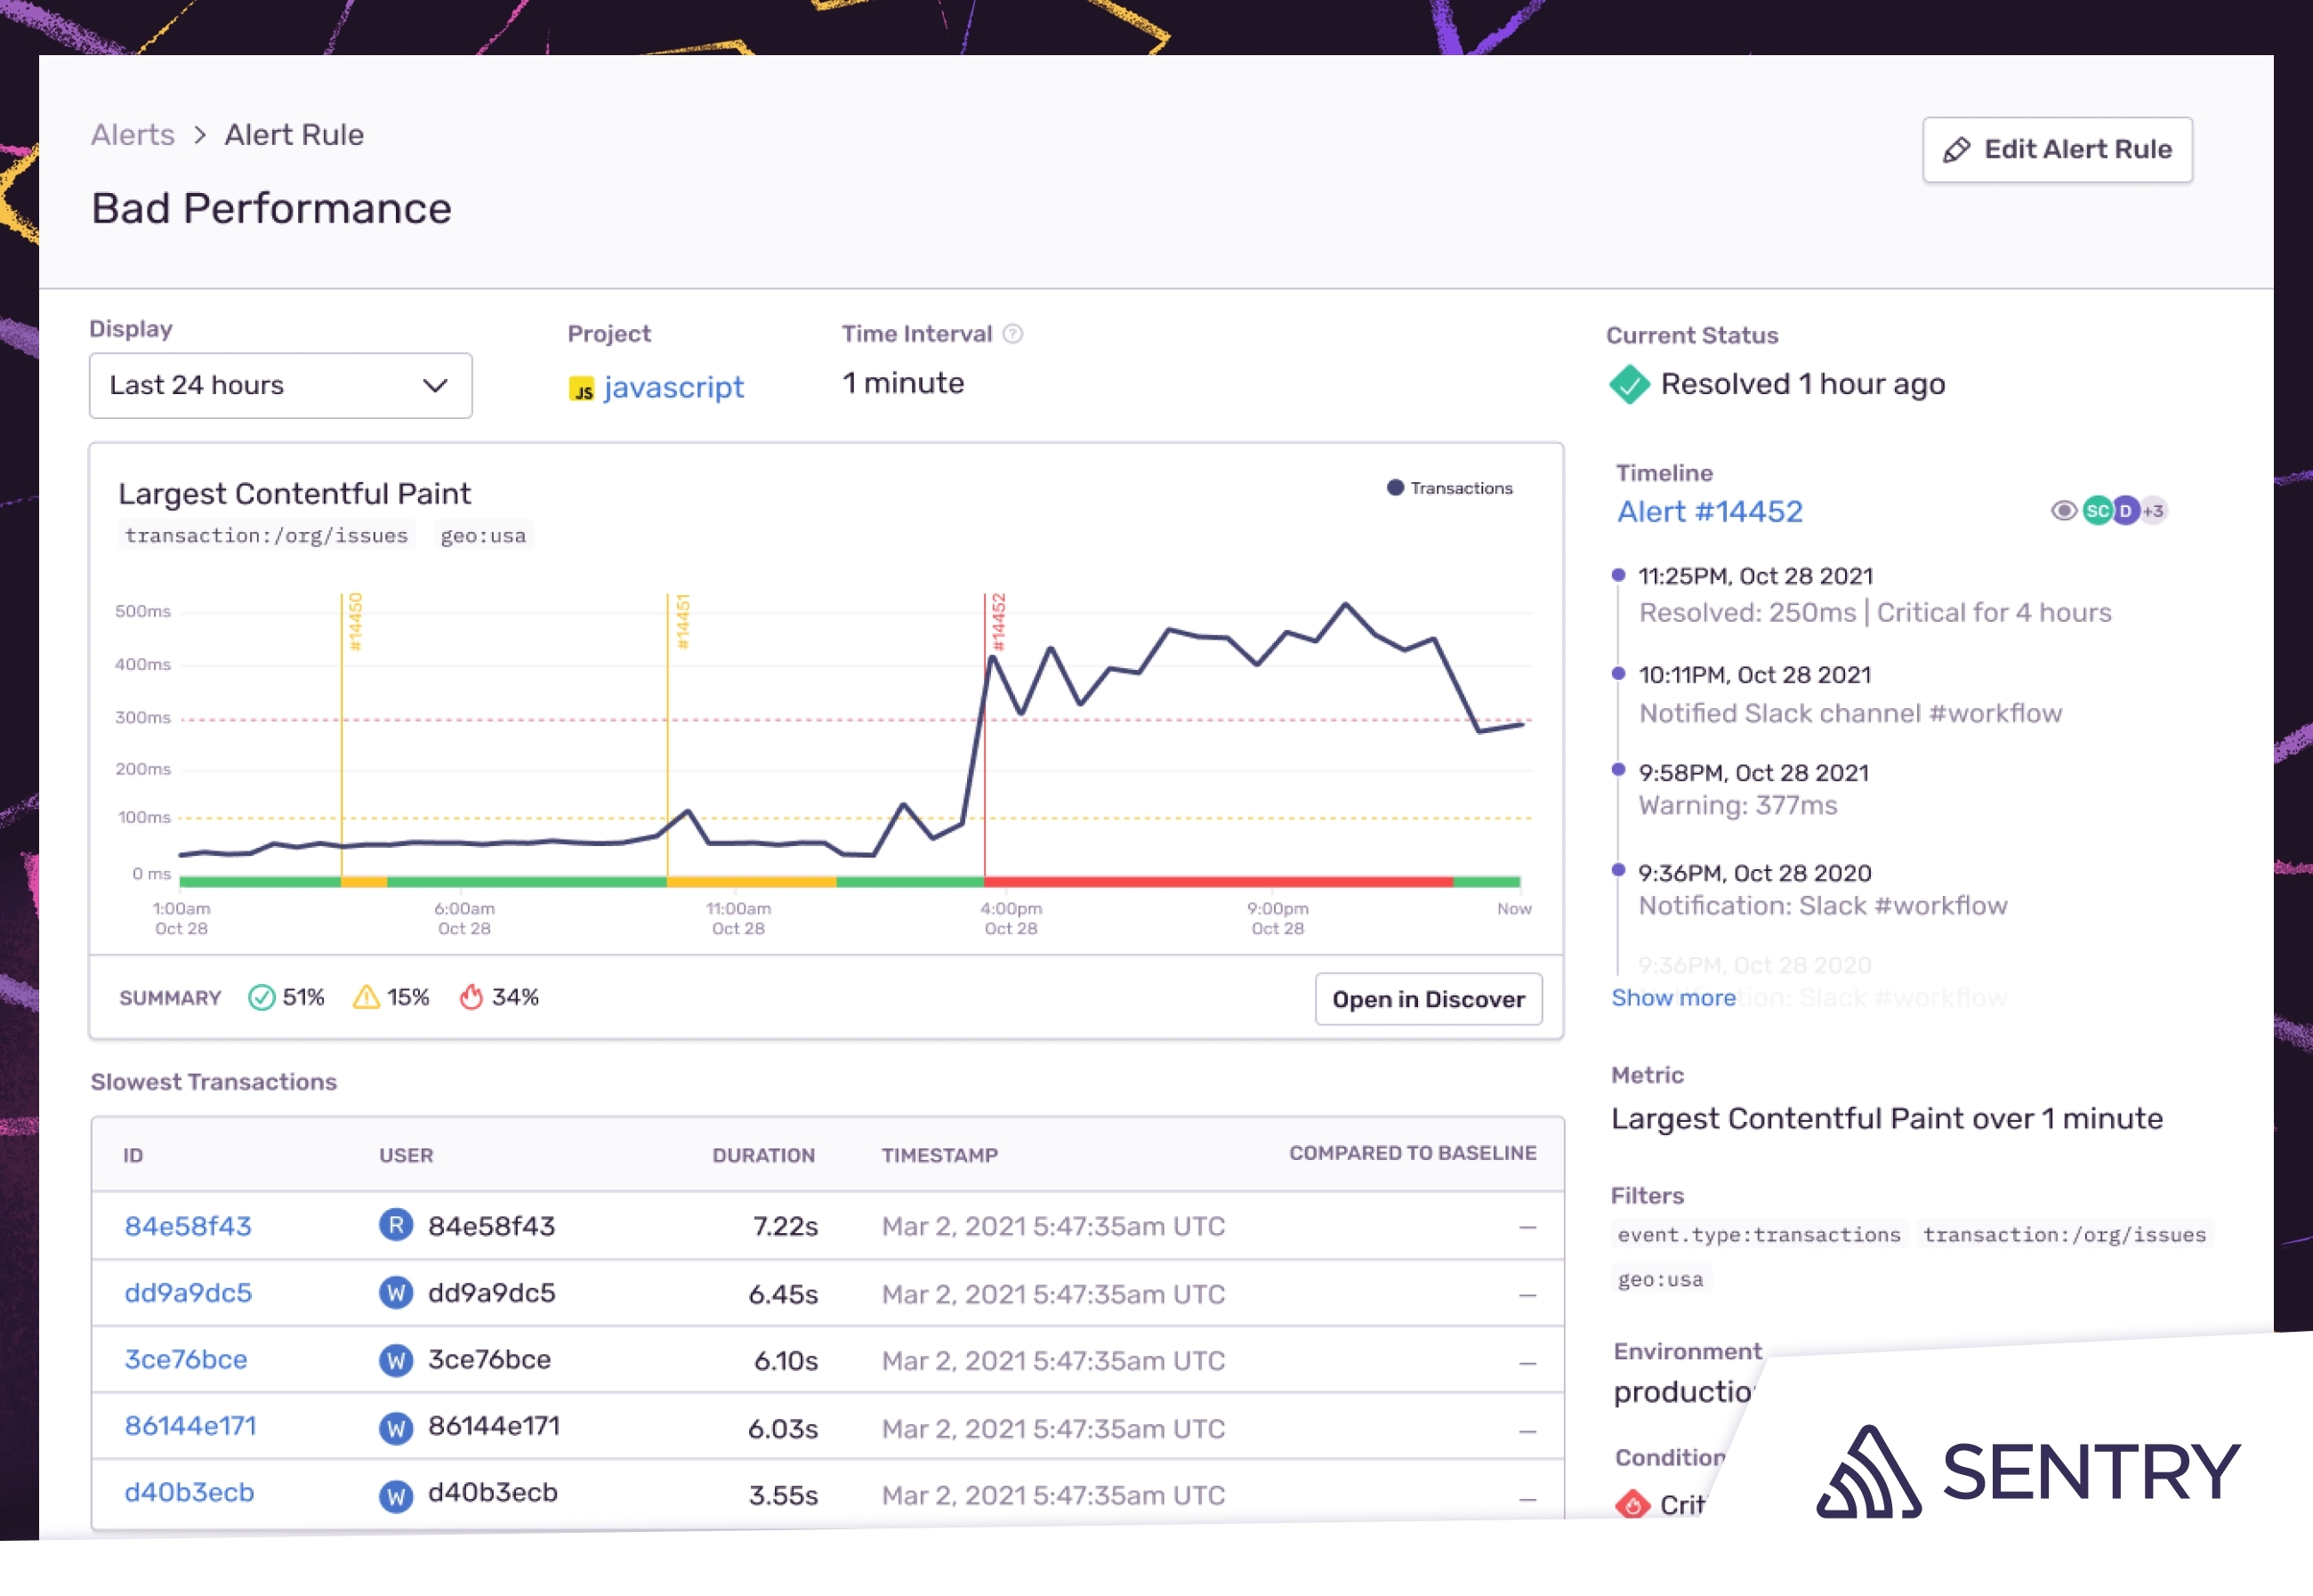Click the Time Interval help question icon
Viewport: 2313px width, 1596px height.
tap(1013, 334)
